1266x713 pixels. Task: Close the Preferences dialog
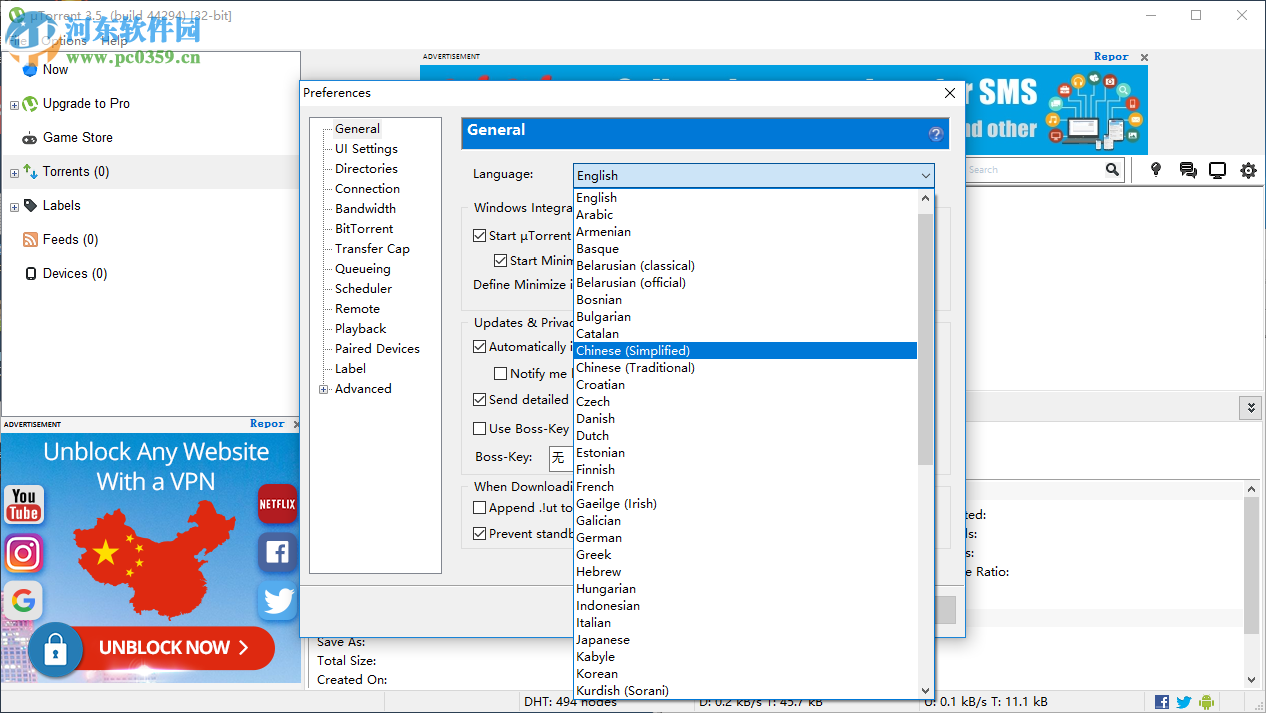[950, 93]
